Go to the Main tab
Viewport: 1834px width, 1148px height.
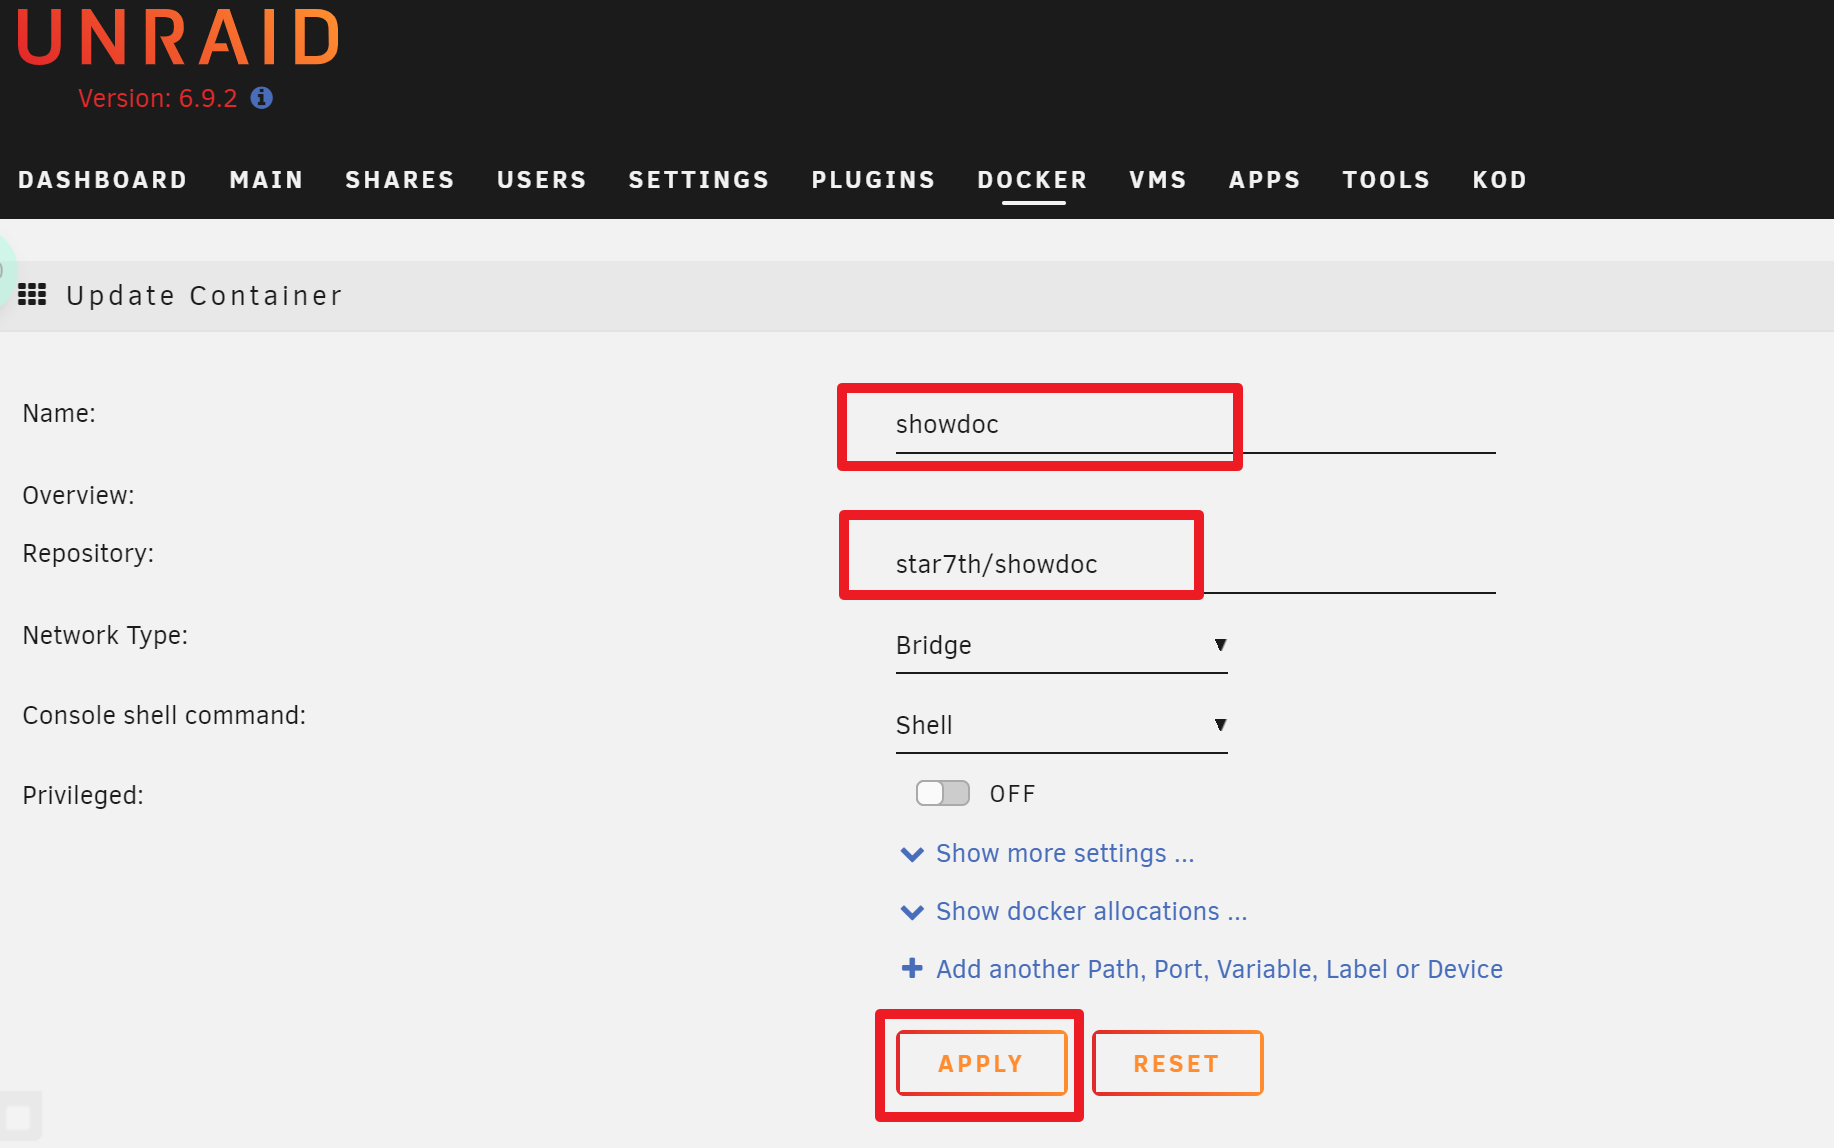point(266,180)
